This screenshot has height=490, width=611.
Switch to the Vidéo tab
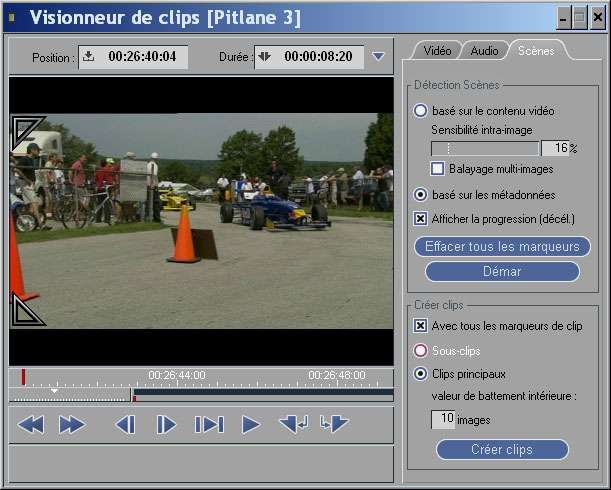tap(437, 51)
